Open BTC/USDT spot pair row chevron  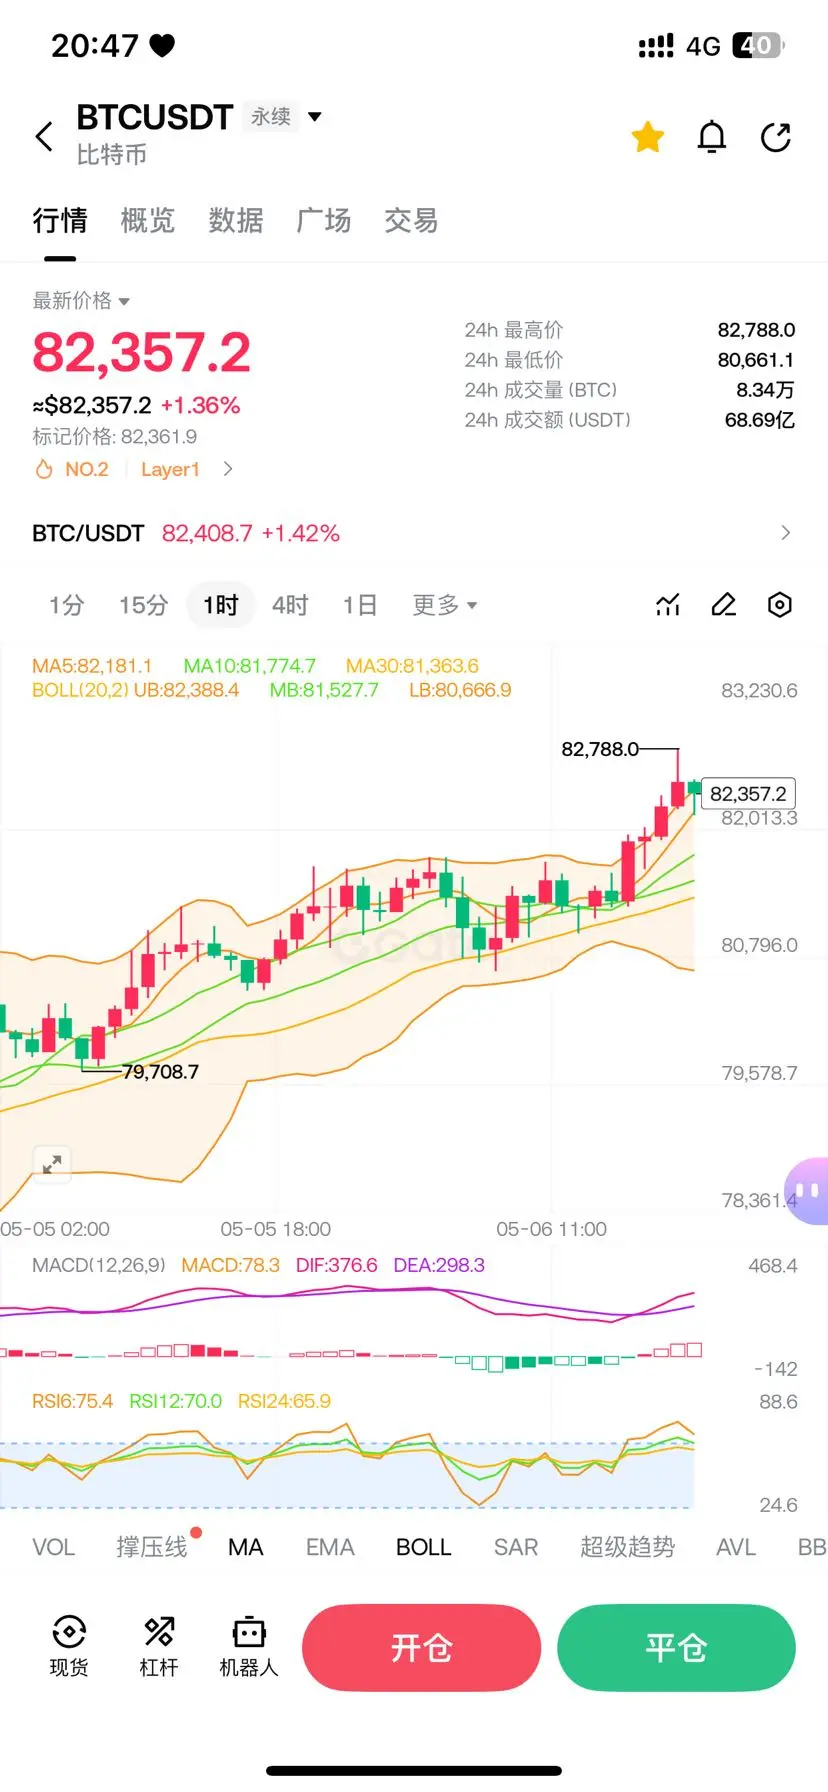[785, 533]
